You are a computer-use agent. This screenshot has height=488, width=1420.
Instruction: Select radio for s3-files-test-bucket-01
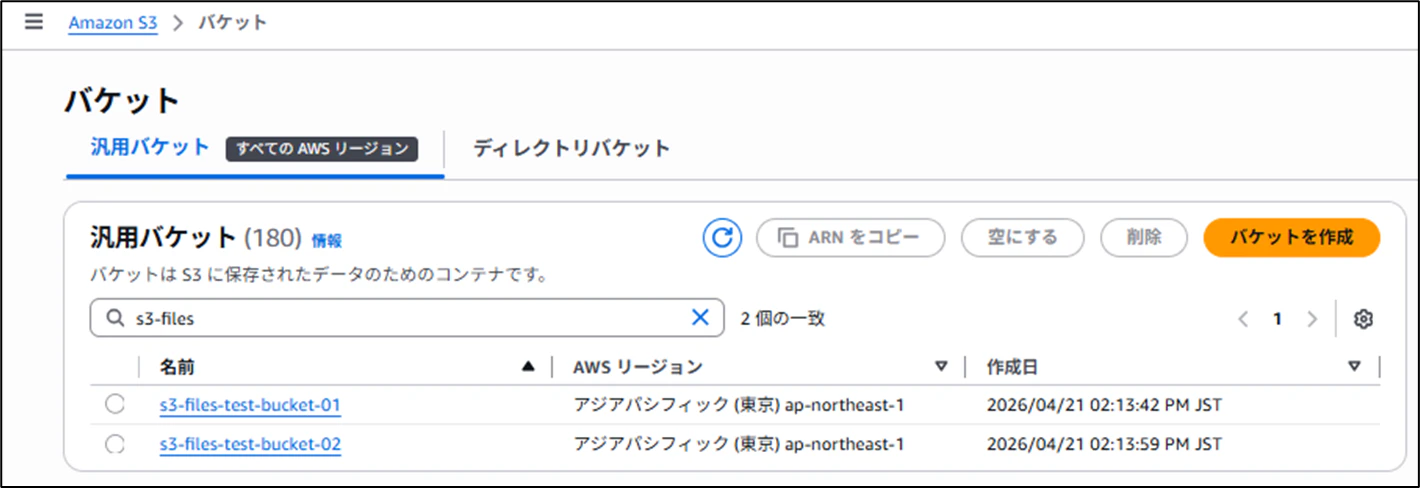[x=115, y=404]
